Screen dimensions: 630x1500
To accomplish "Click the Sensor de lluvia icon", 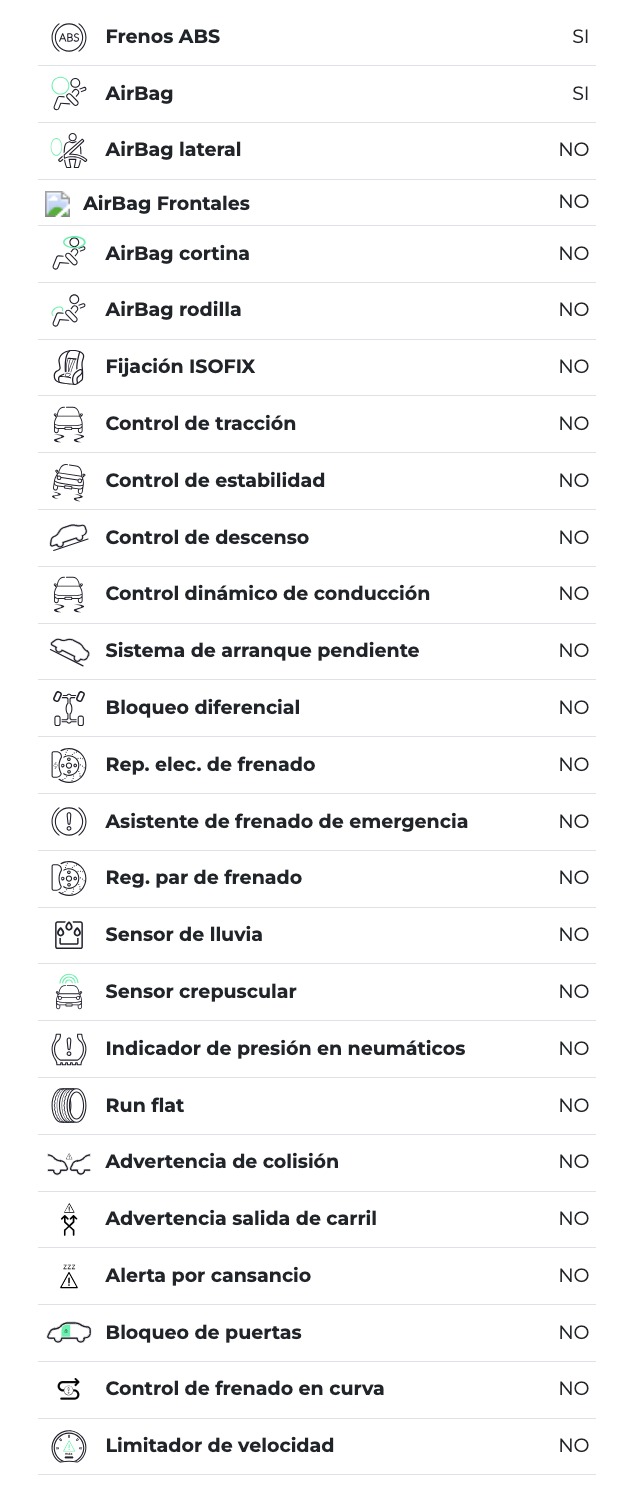I will pos(68,935).
